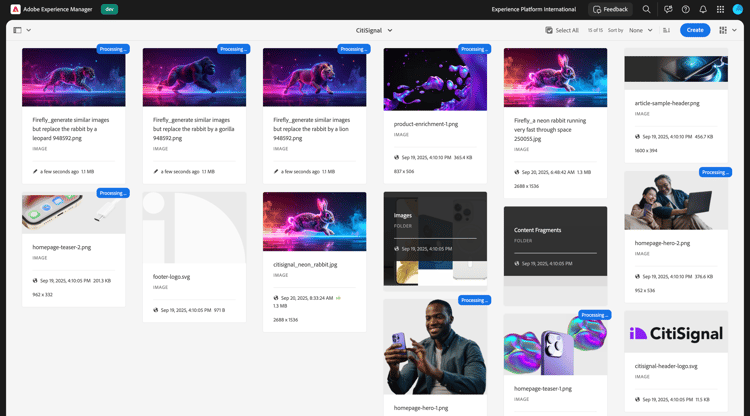Click Processing badge on product-enrichment-1 card
Image resolution: width=750 pixels, height=416 pixels.
[474, 49]
